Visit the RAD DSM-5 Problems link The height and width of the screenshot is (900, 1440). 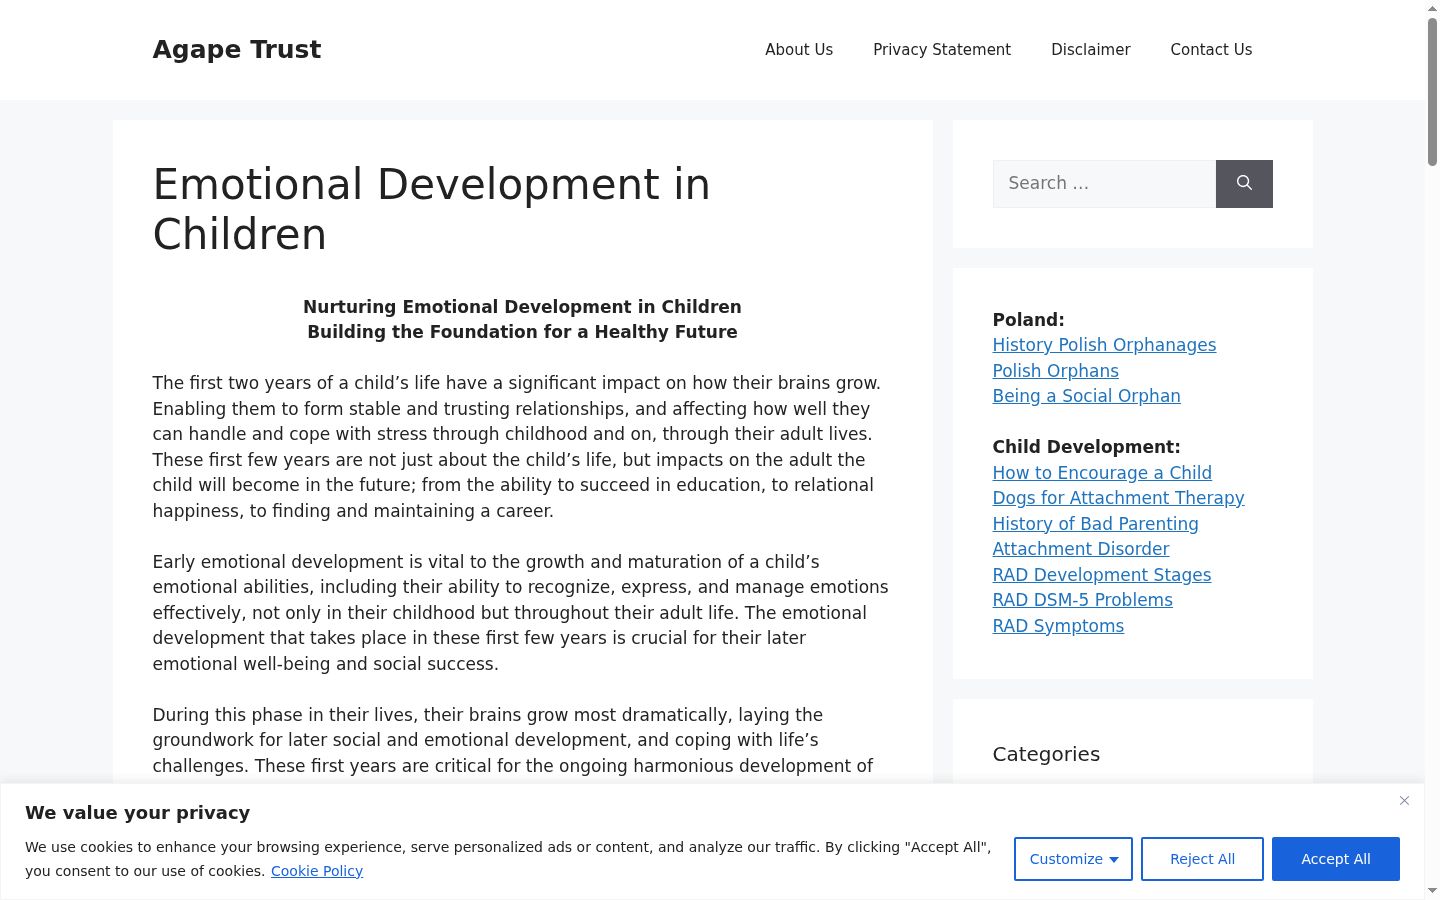[x=1082, y=600]
